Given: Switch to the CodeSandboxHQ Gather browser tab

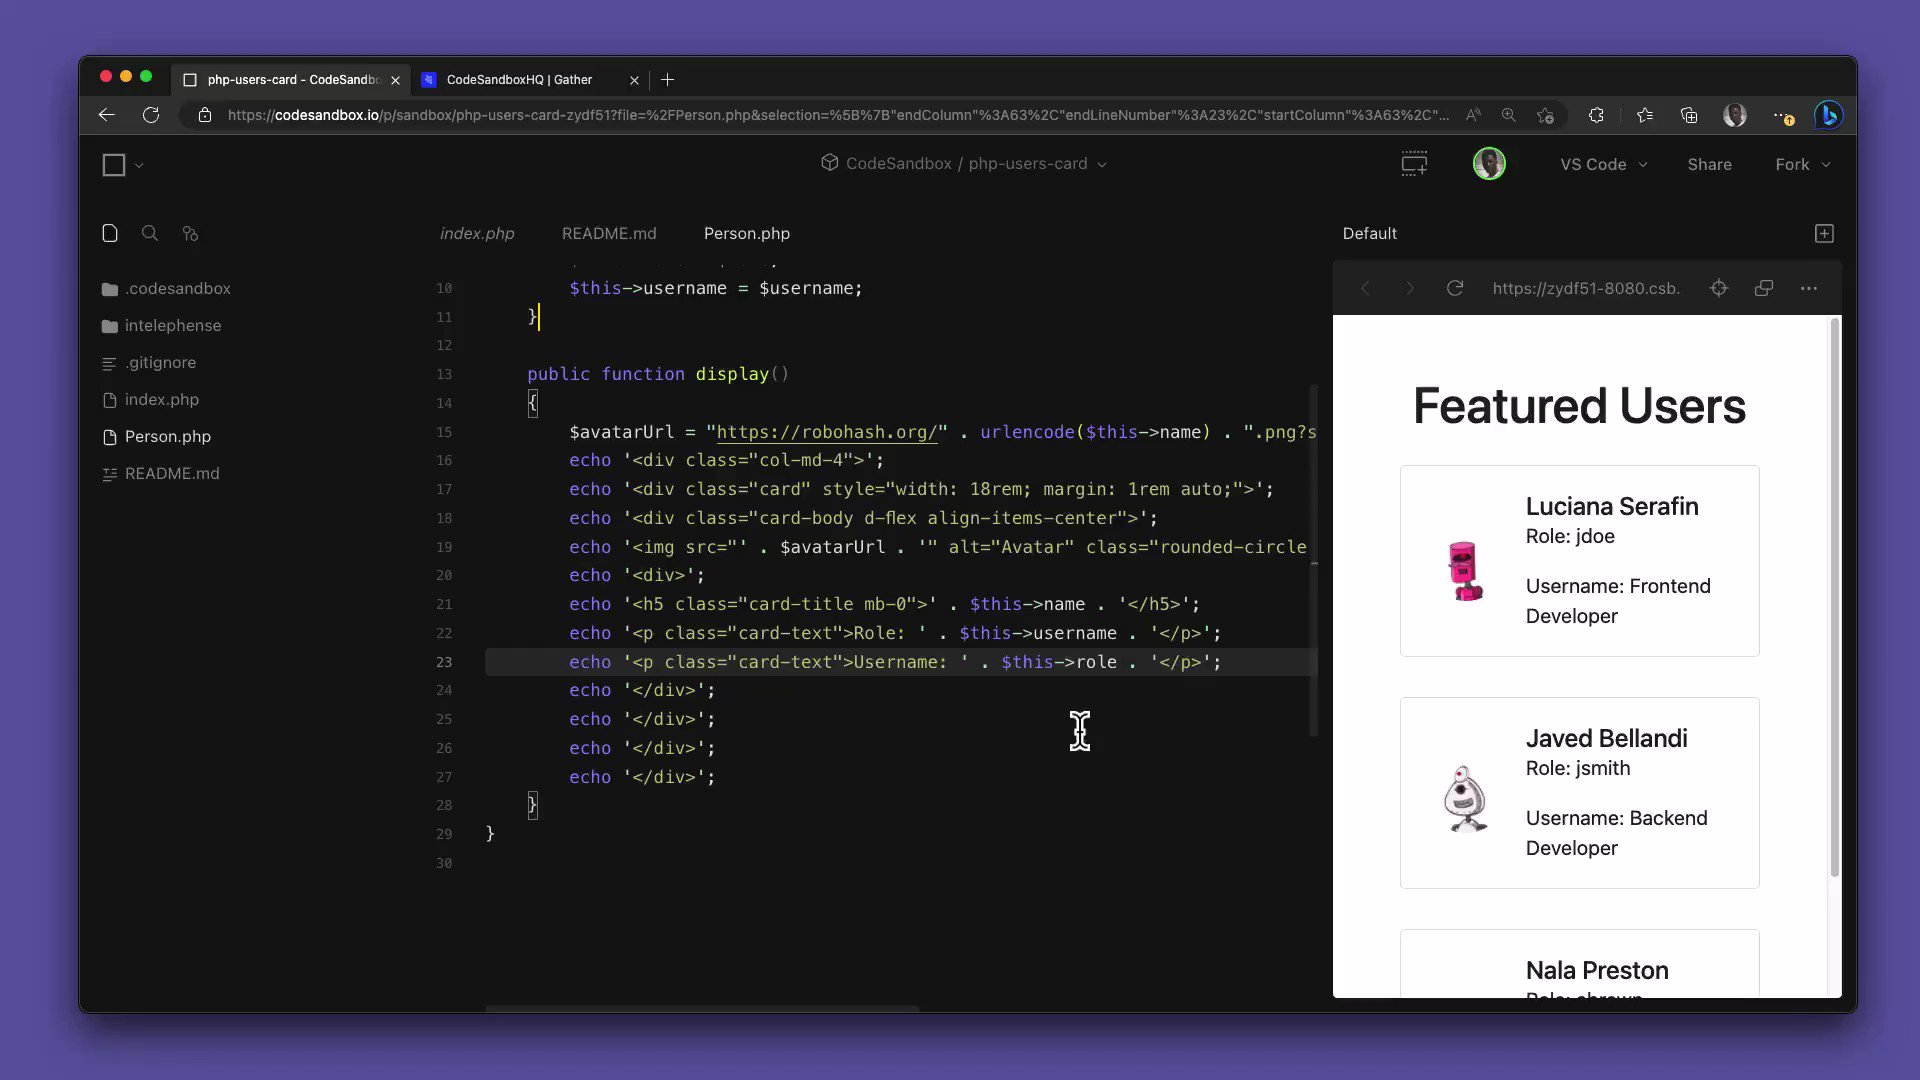Looking at the screenshot, I should click(x=519, y=79).
